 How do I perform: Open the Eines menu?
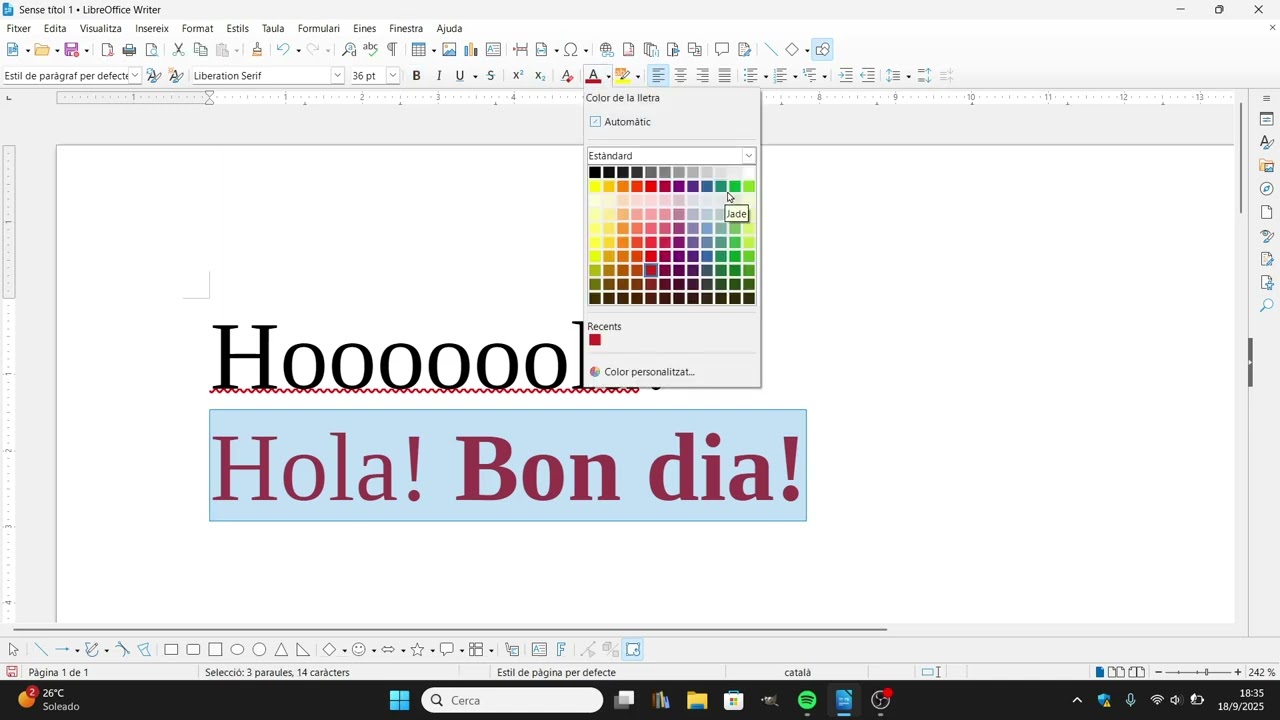364,29
